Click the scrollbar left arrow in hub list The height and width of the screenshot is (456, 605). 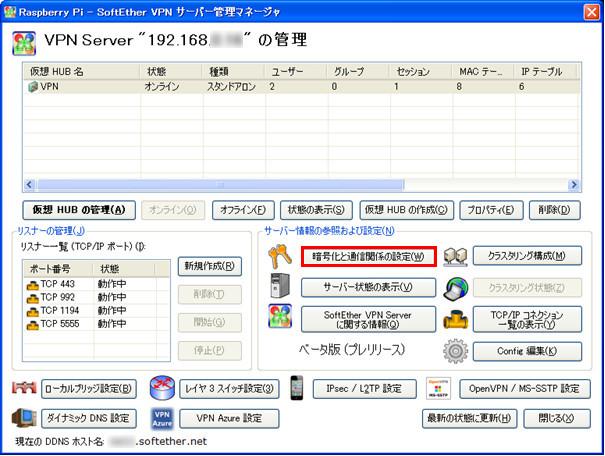pos(29,185)
